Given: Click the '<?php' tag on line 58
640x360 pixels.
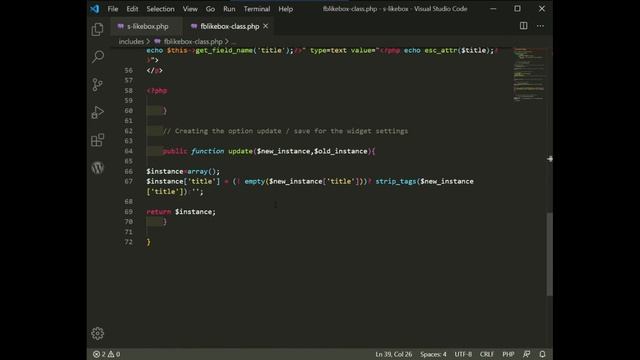Looking at the screenshot, I should click(157, 91).
